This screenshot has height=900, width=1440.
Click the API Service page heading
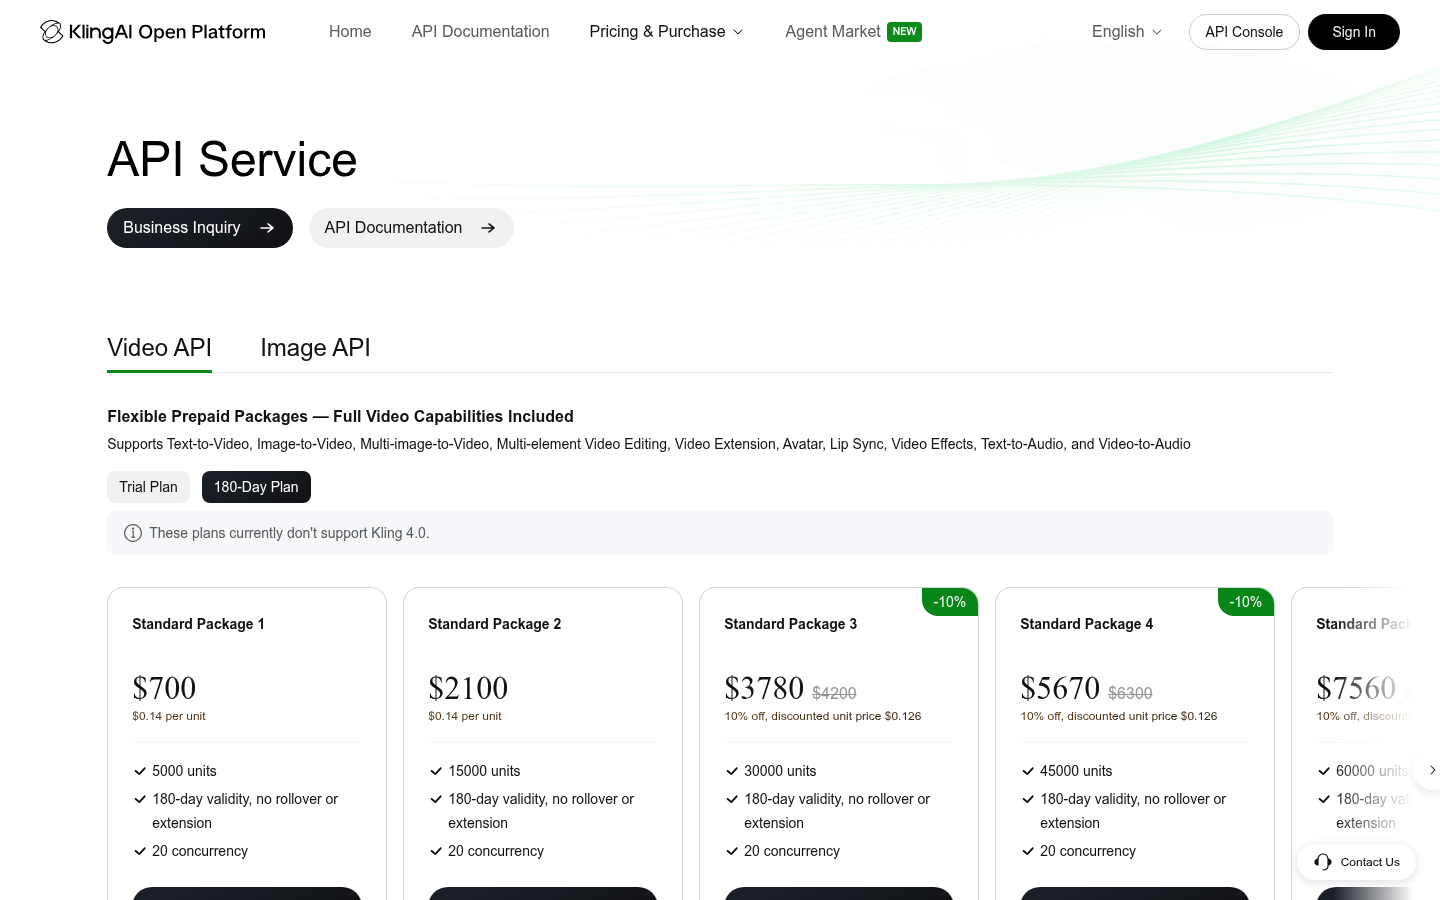tap(232, 159)
